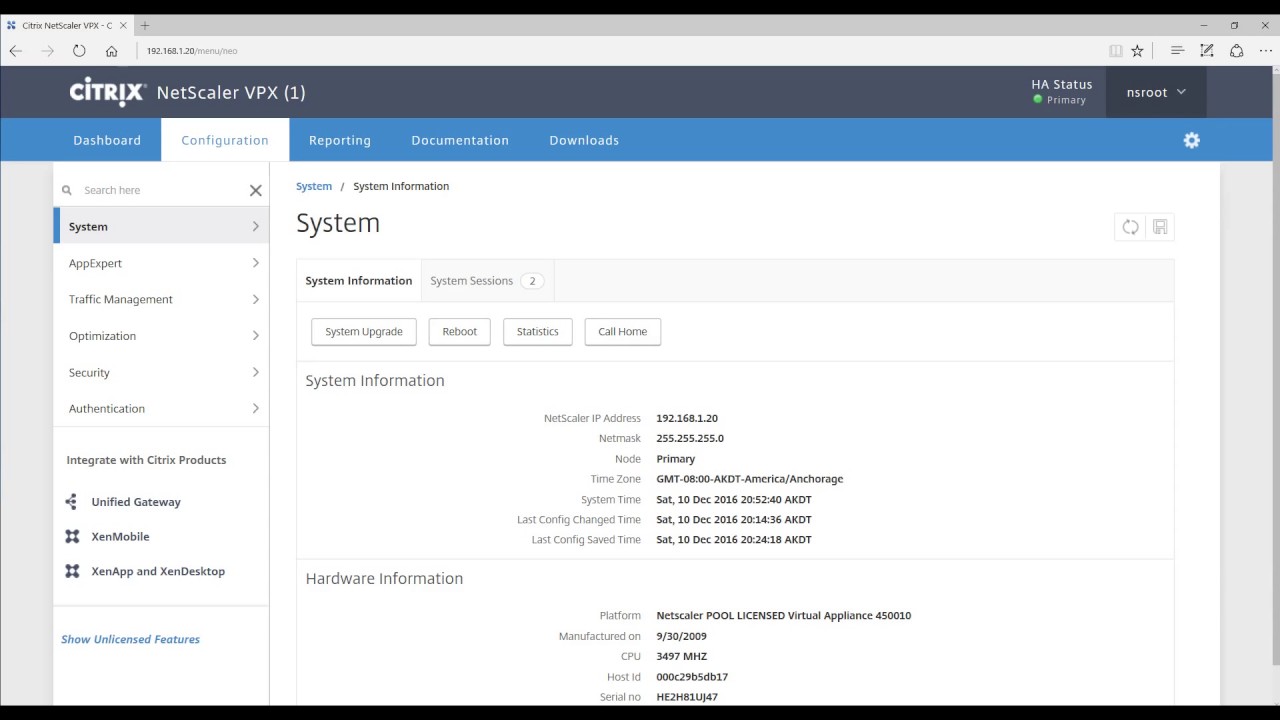Click the save config floppy icon

click(1160, 227)
